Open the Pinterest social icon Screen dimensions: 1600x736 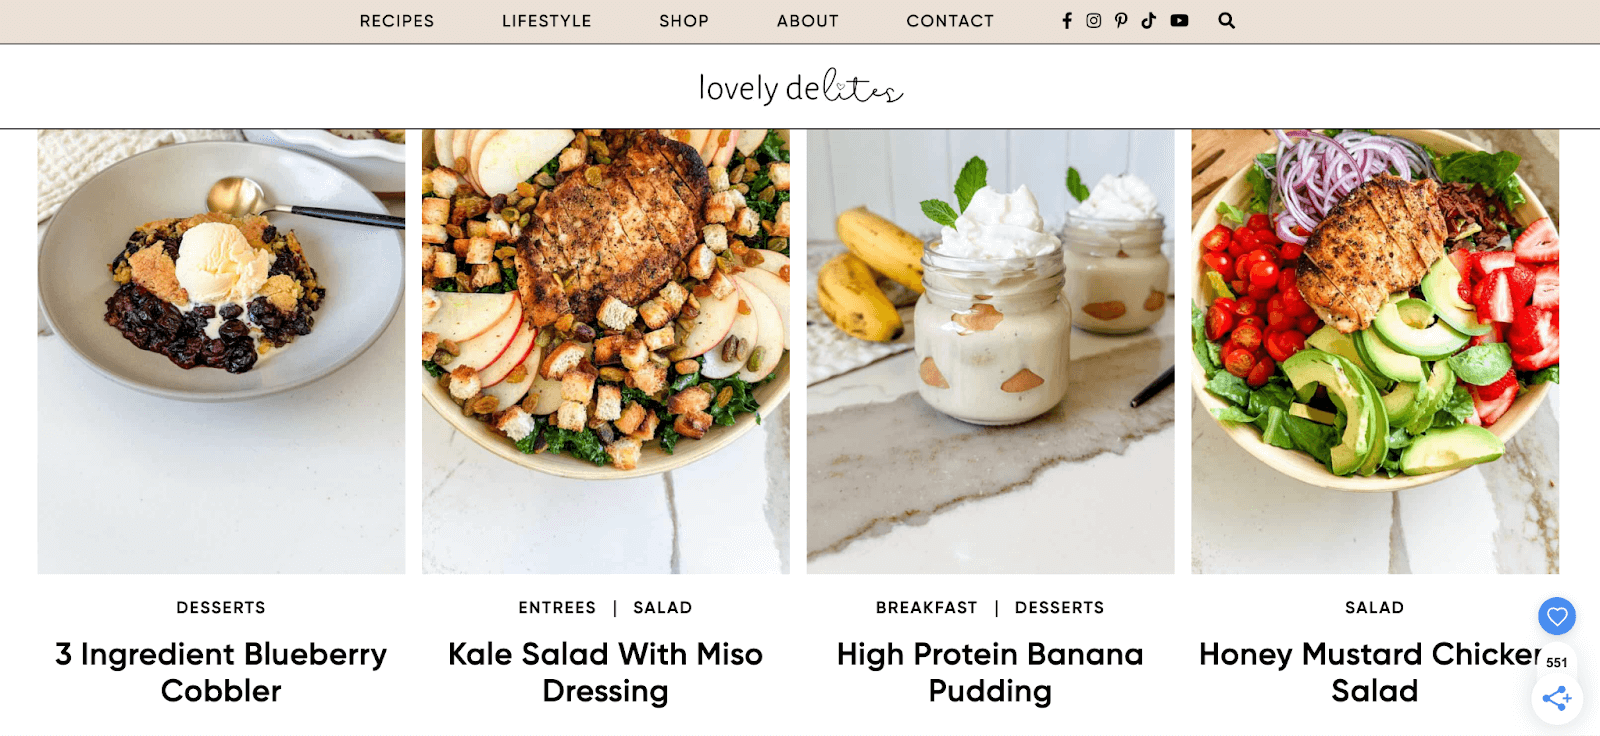click(x=1121, y=20)
